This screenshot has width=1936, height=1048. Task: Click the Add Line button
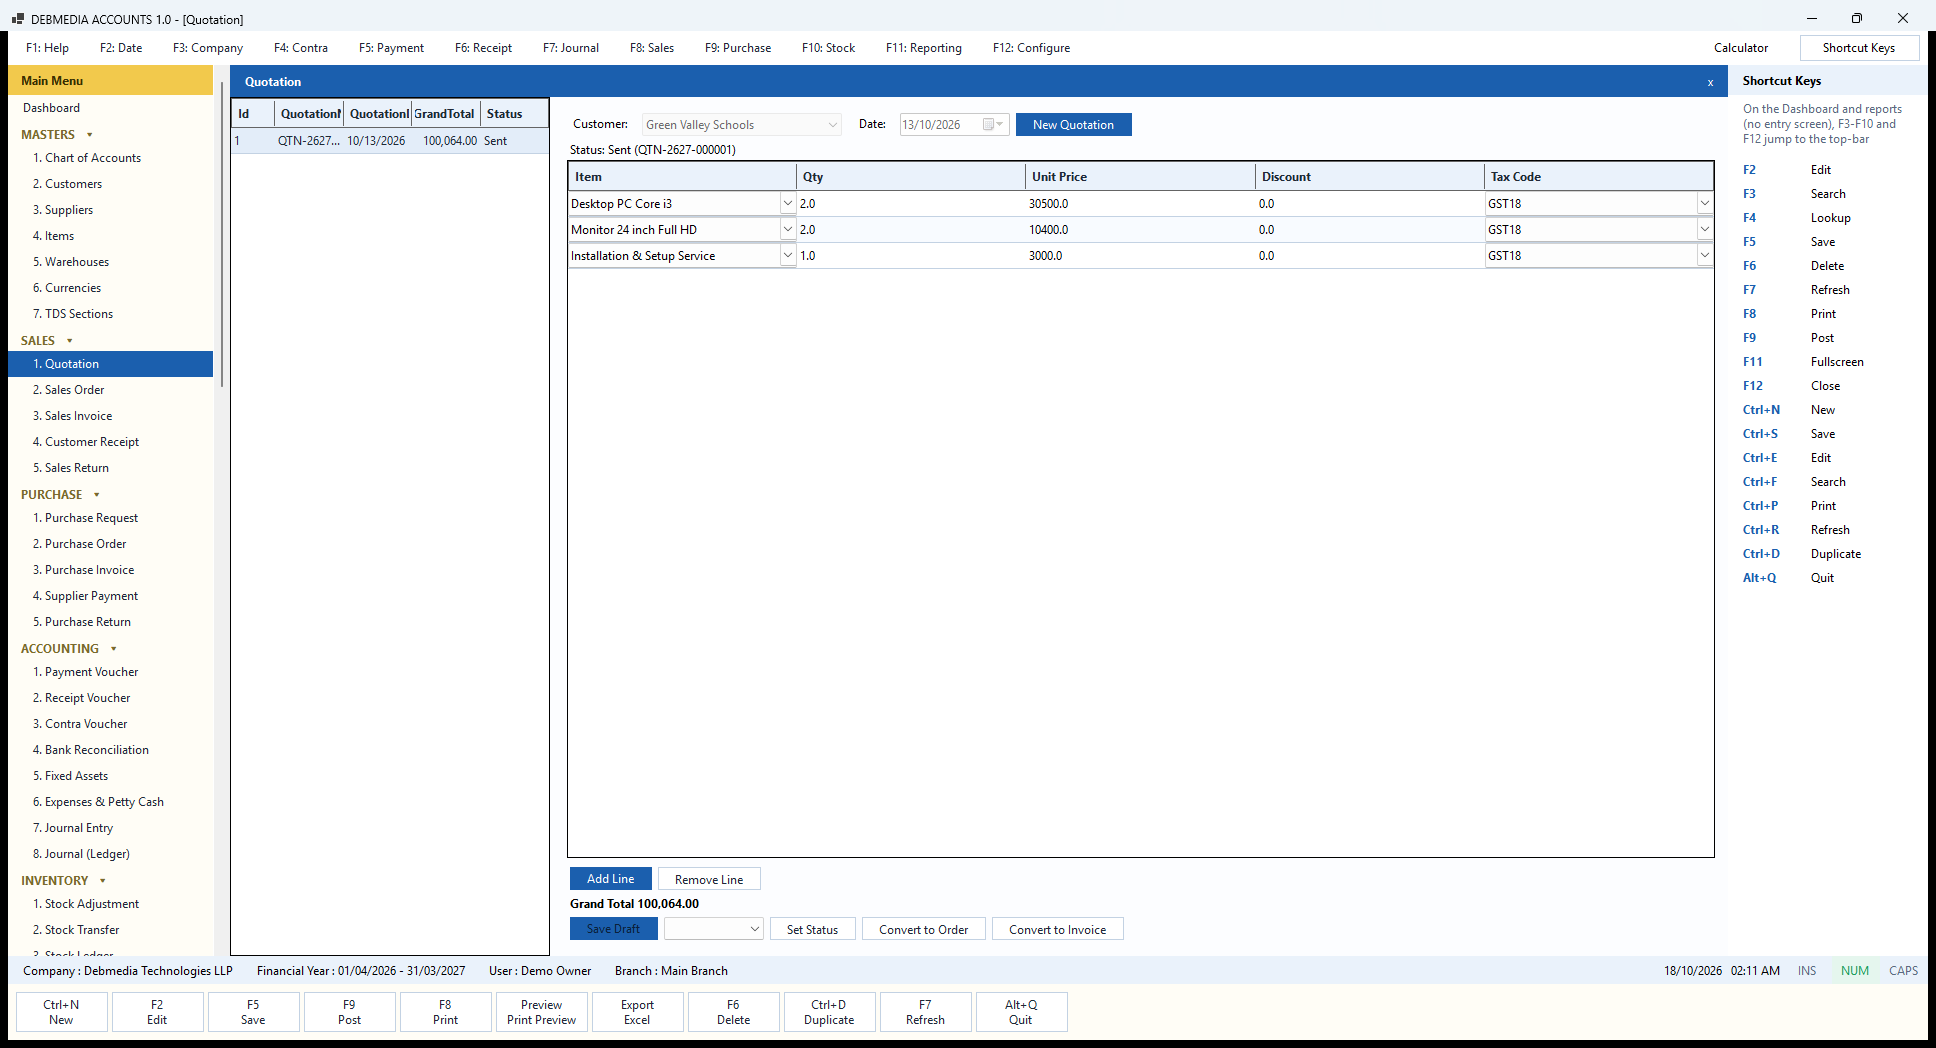coord(611,879)
